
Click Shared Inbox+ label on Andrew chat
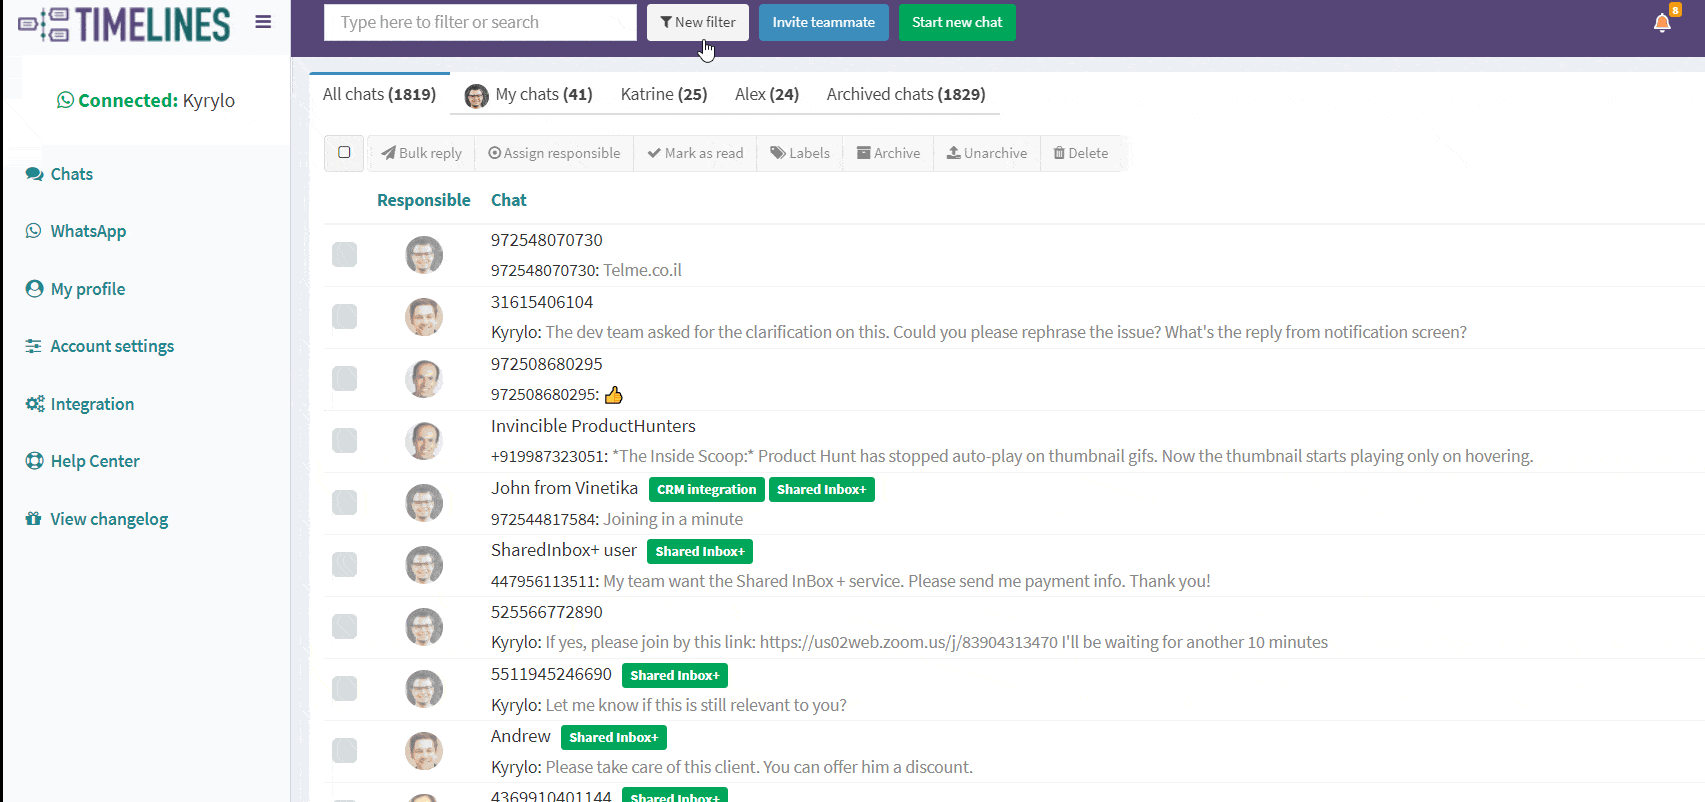coord(614,737)
